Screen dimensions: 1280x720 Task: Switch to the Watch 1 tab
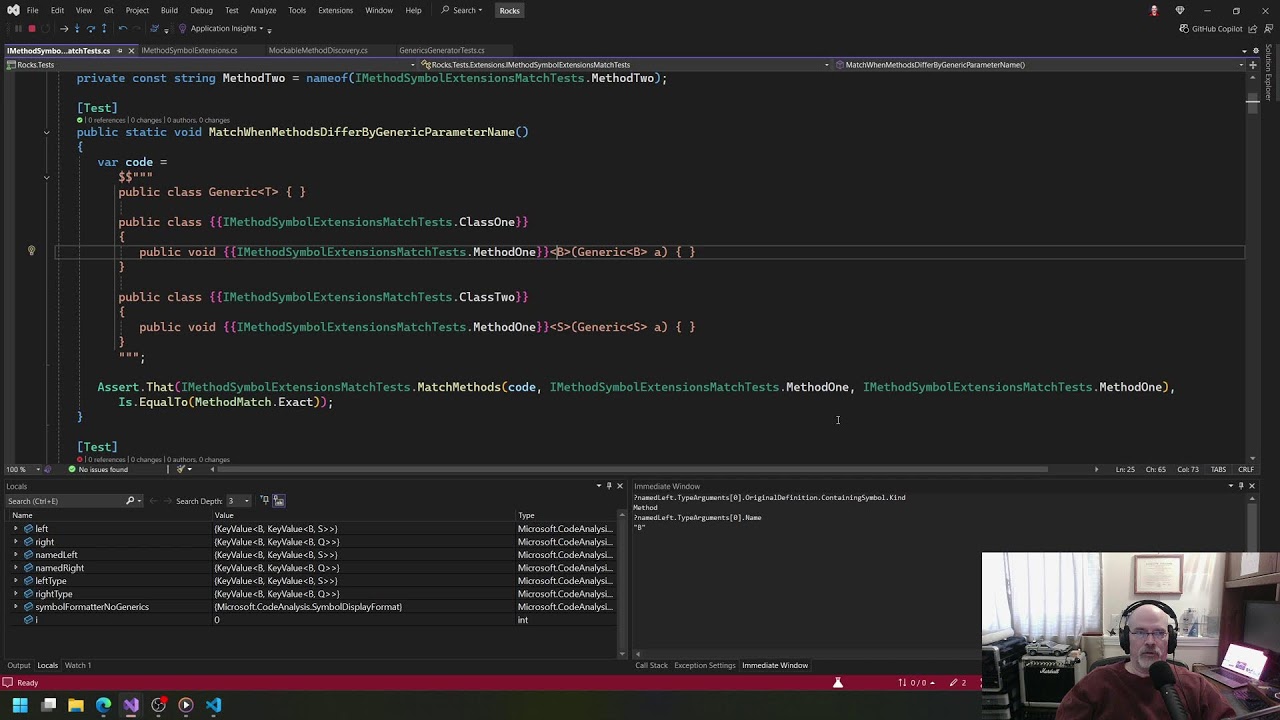point(78,665)
